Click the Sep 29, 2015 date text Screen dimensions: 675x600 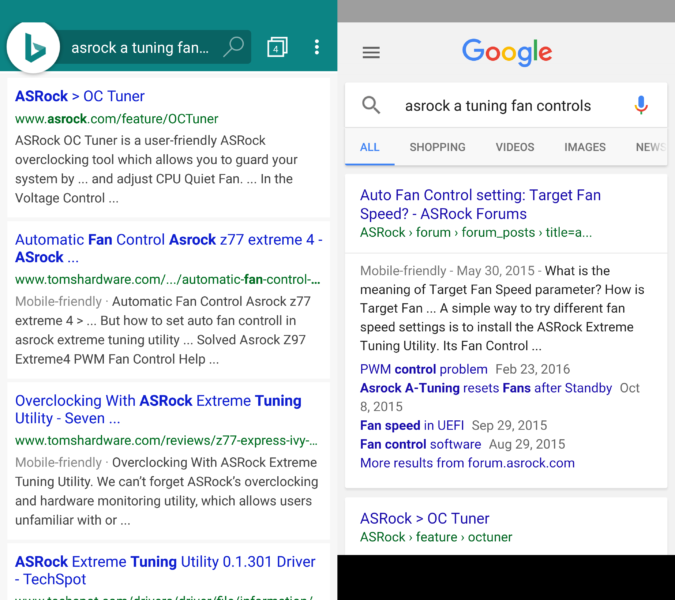click(509, 426)
